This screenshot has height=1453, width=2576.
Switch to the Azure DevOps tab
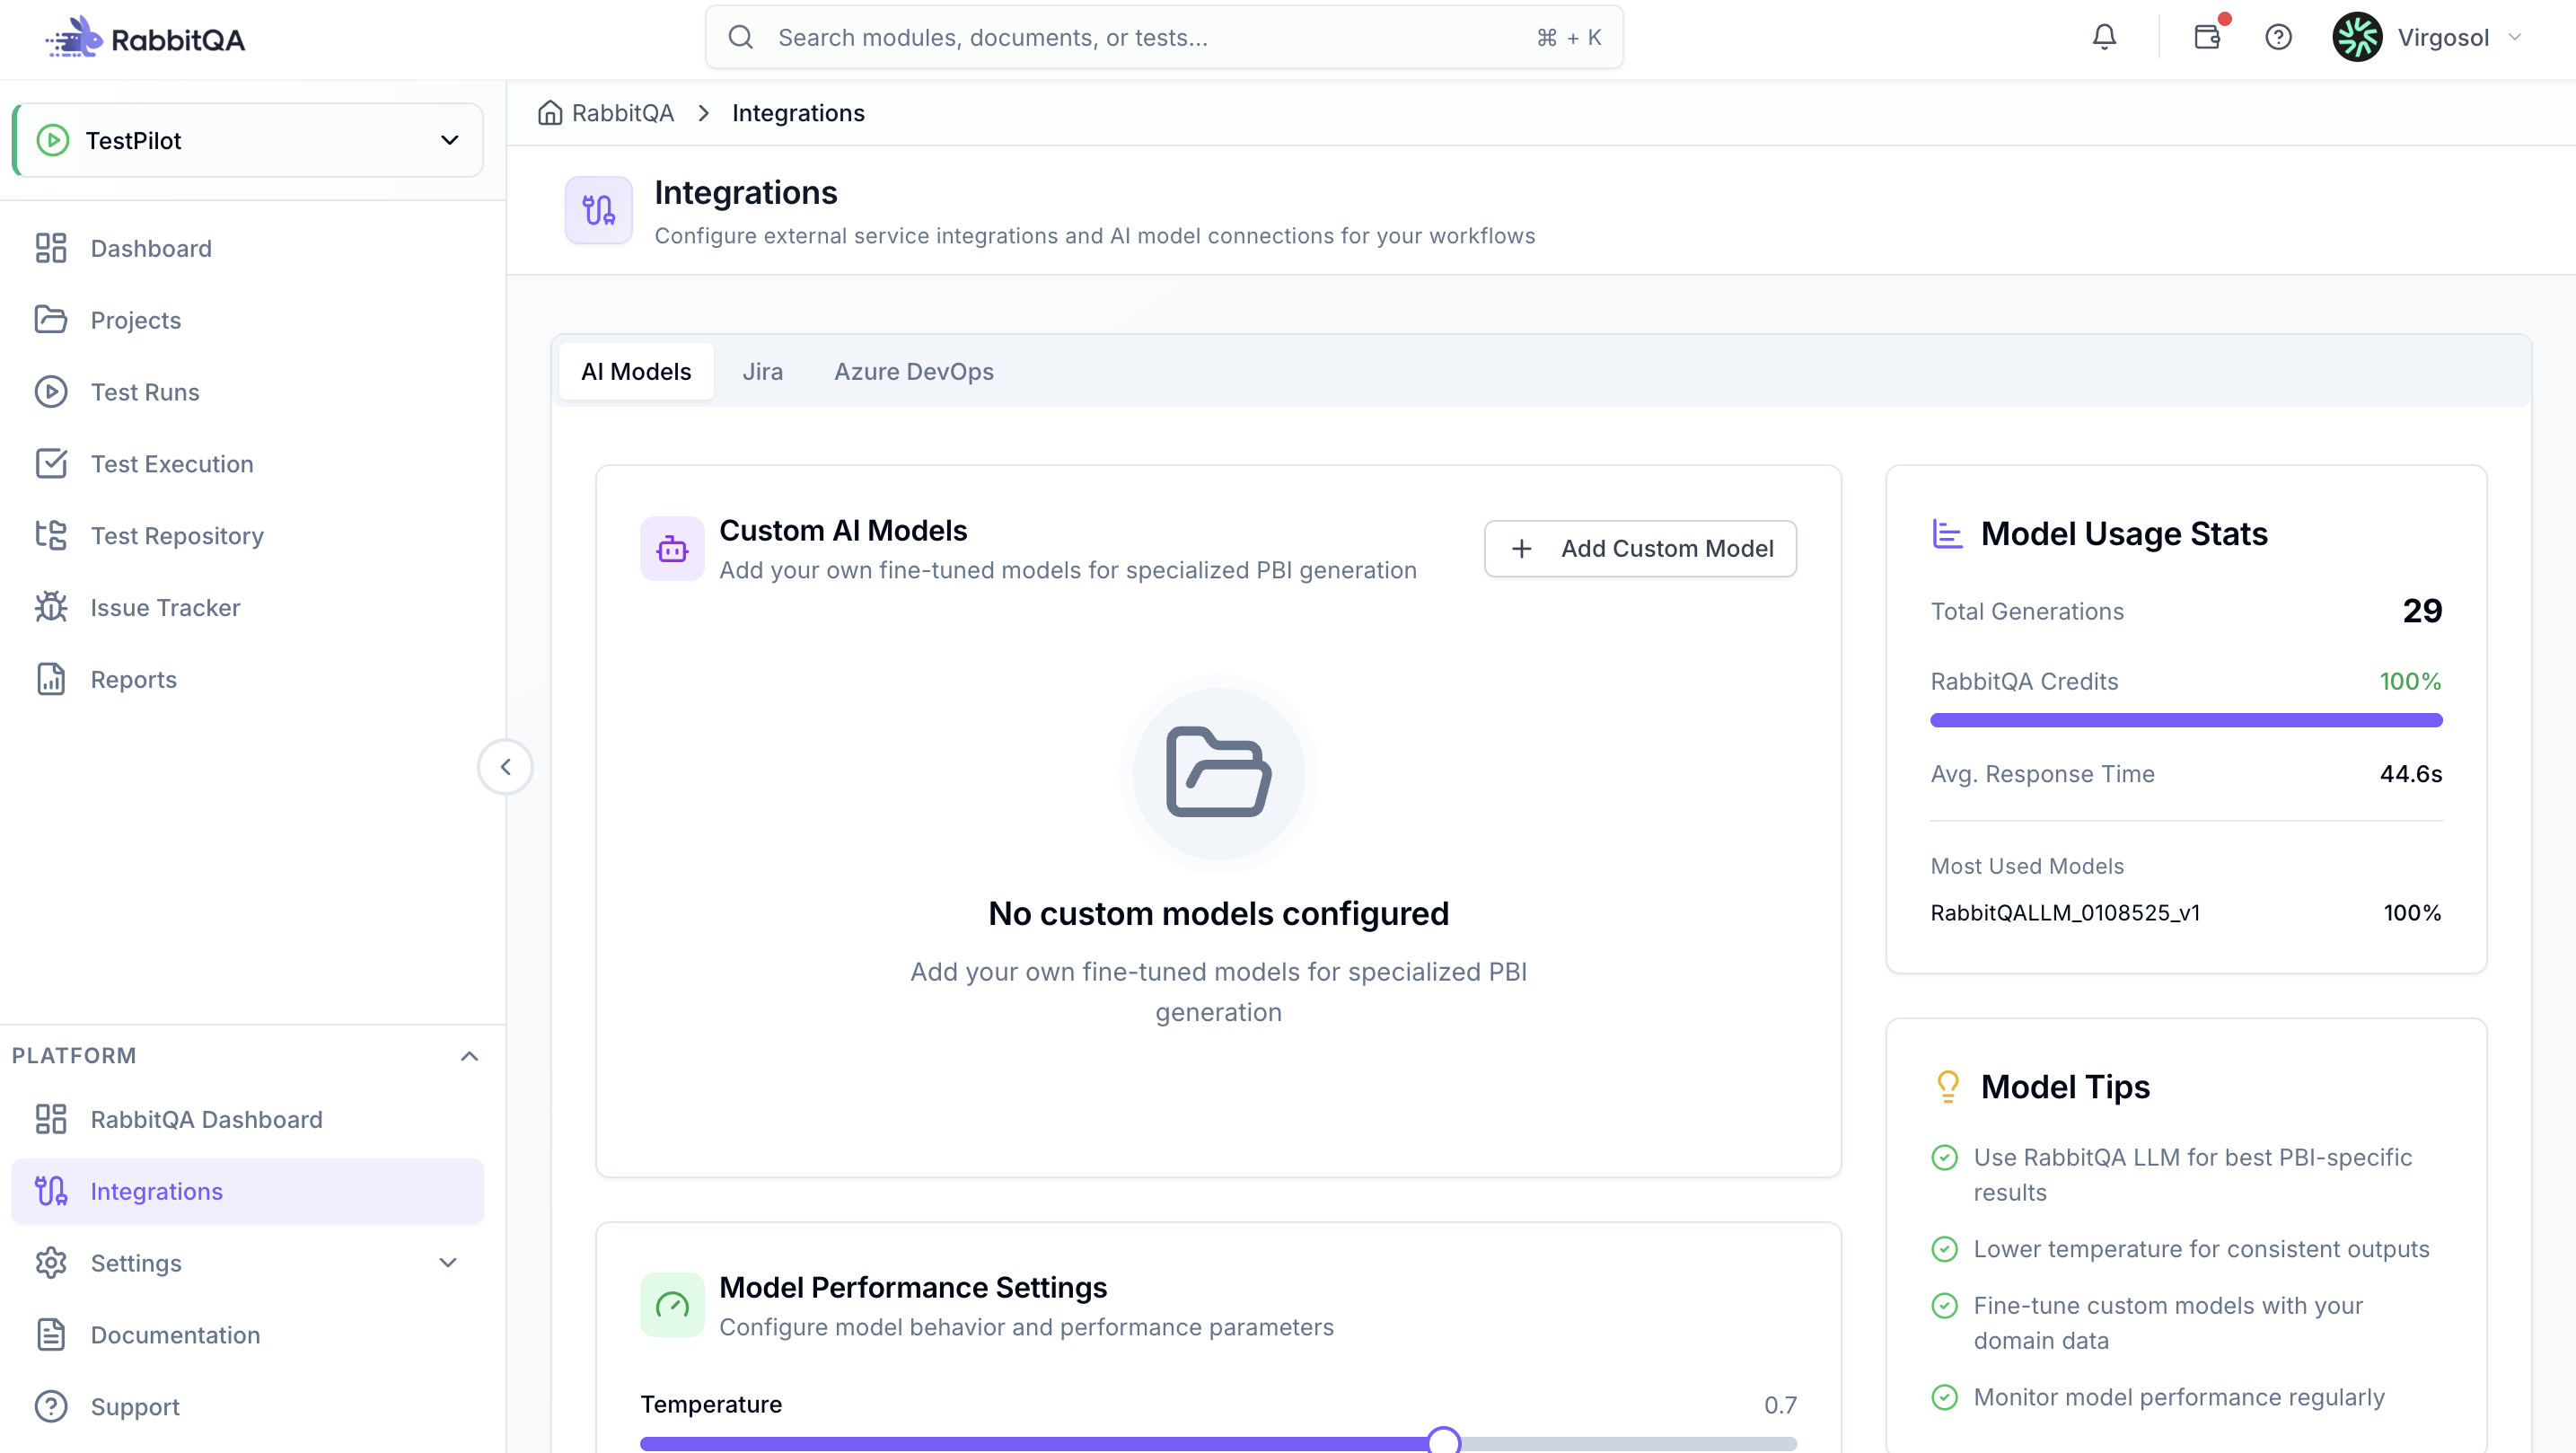913,371
